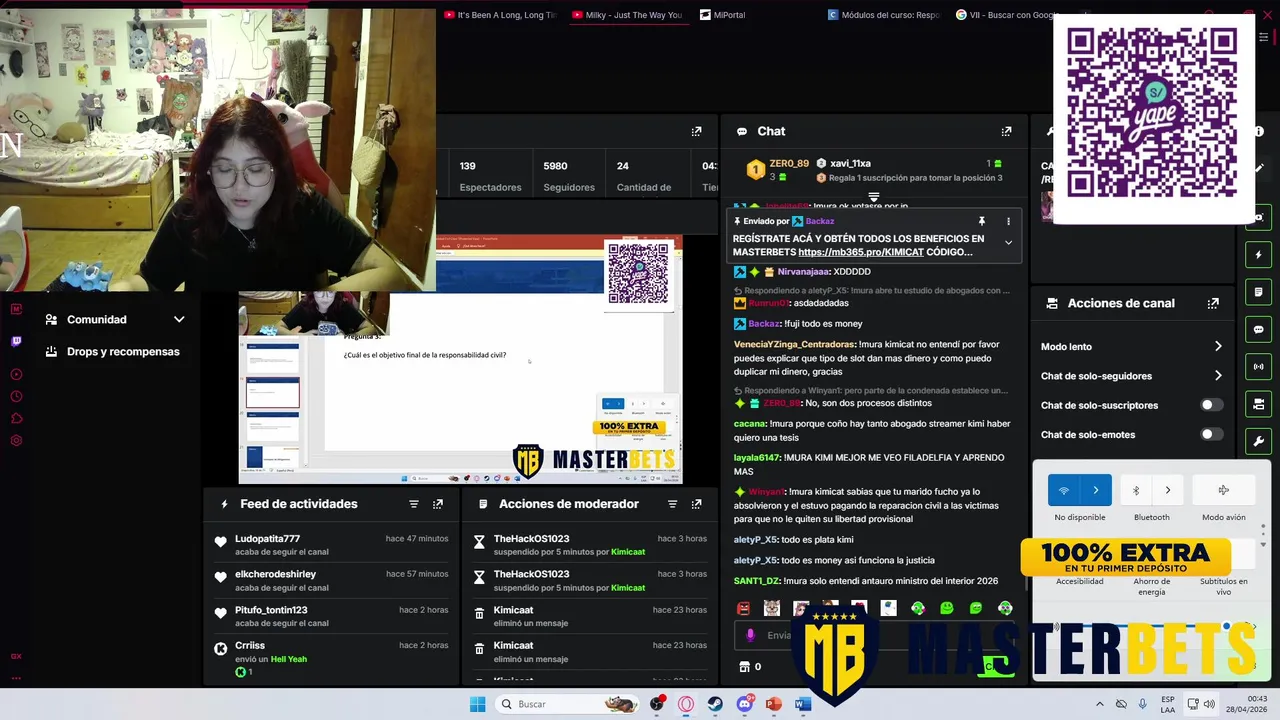Switch to "It's Been A Long, Long Time" browser tab
Image resolution: width=1280 pixels, height=720 pixels.
tap(500, 15)
